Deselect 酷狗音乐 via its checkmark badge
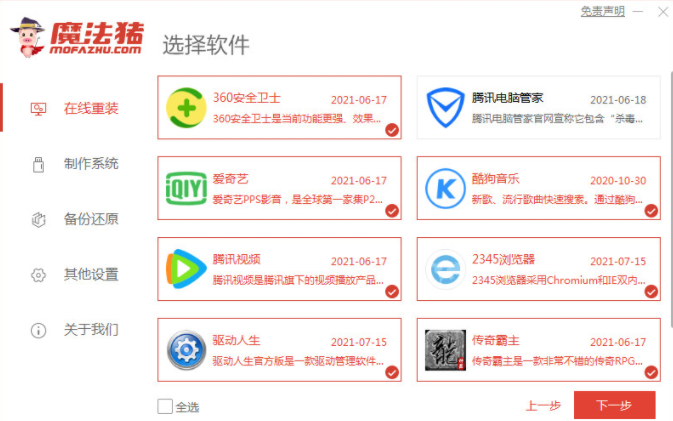This screenshot has height=421, width=673. (x=651, y=211)
